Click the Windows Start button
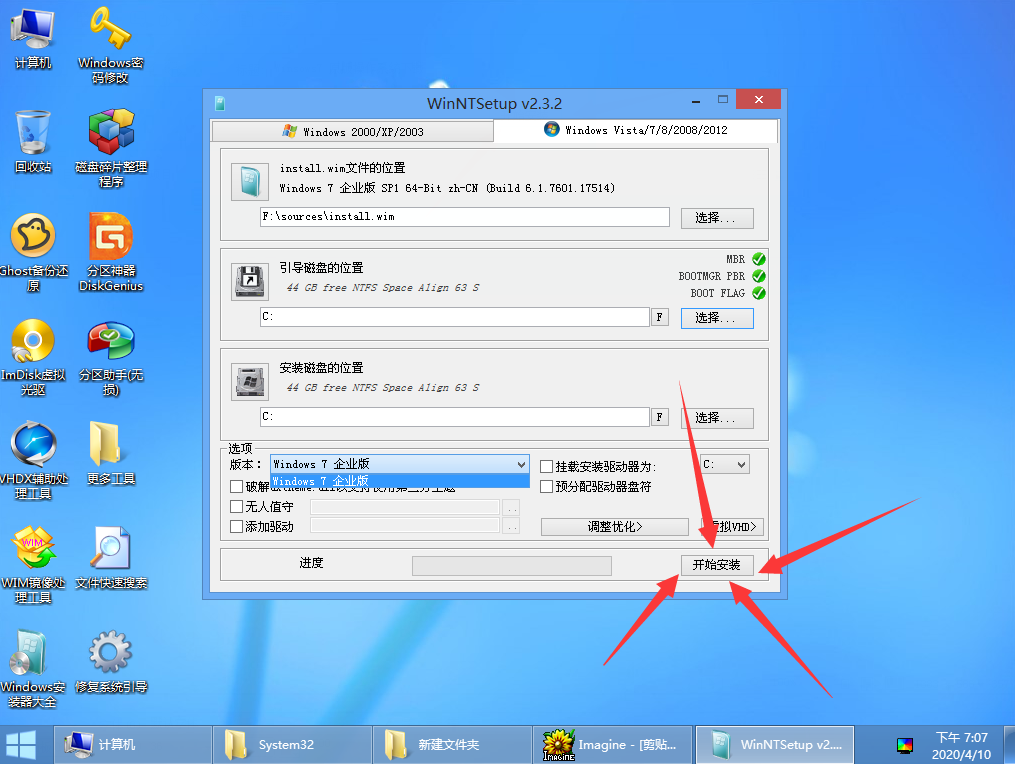This screenshot has width=1015, height=764. click(22, 744)
